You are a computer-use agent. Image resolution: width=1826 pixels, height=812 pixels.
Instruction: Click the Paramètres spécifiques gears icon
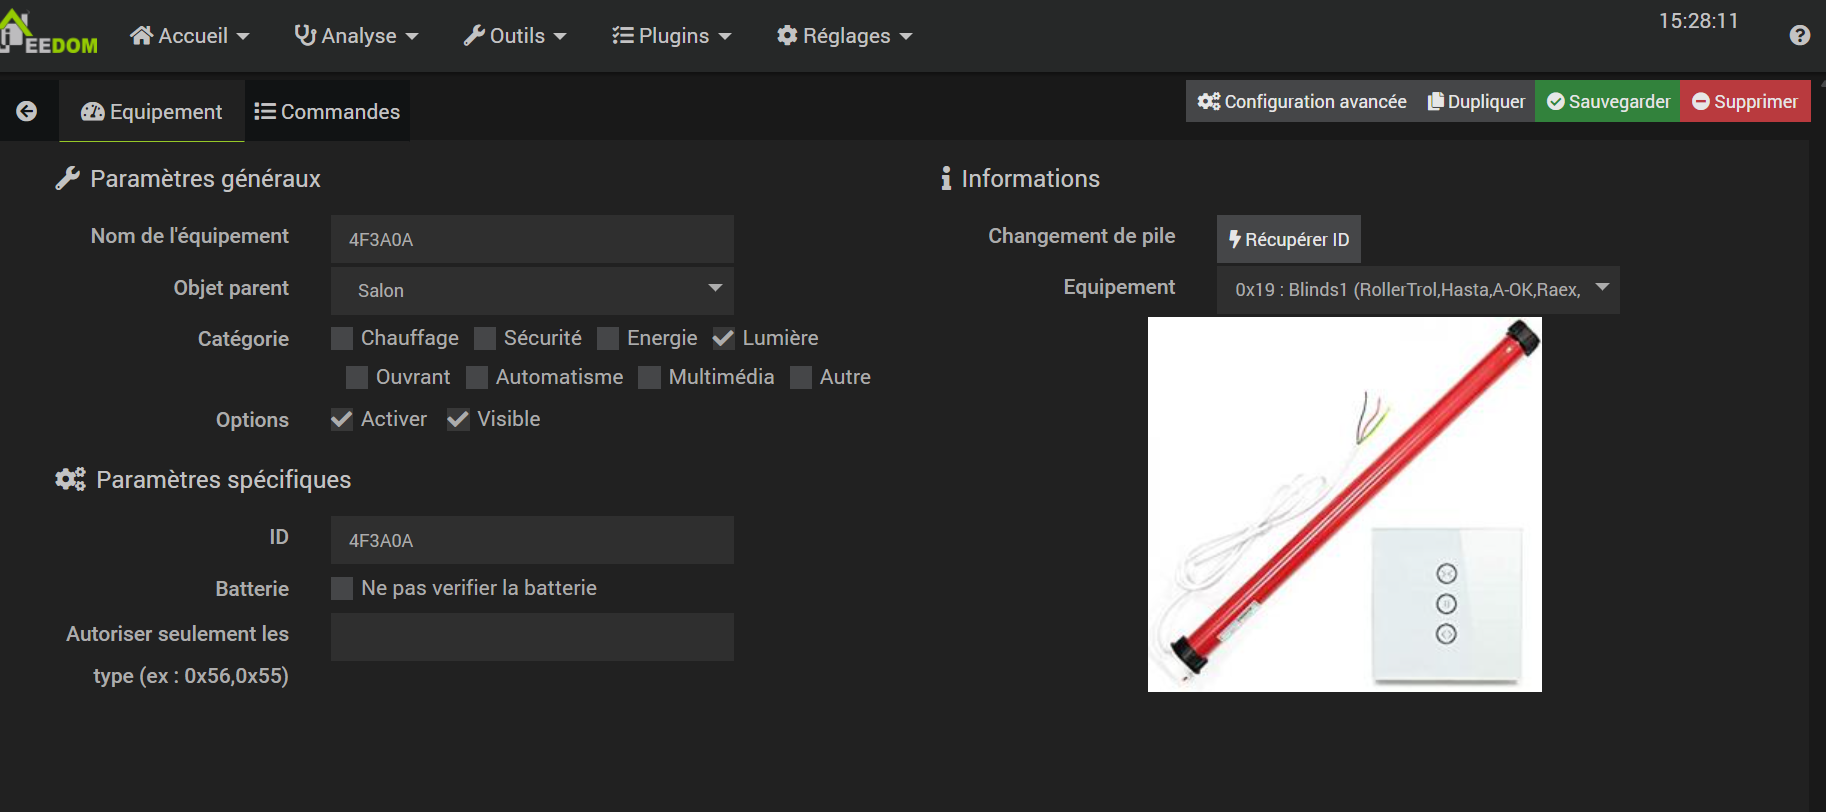coord(70,479)
